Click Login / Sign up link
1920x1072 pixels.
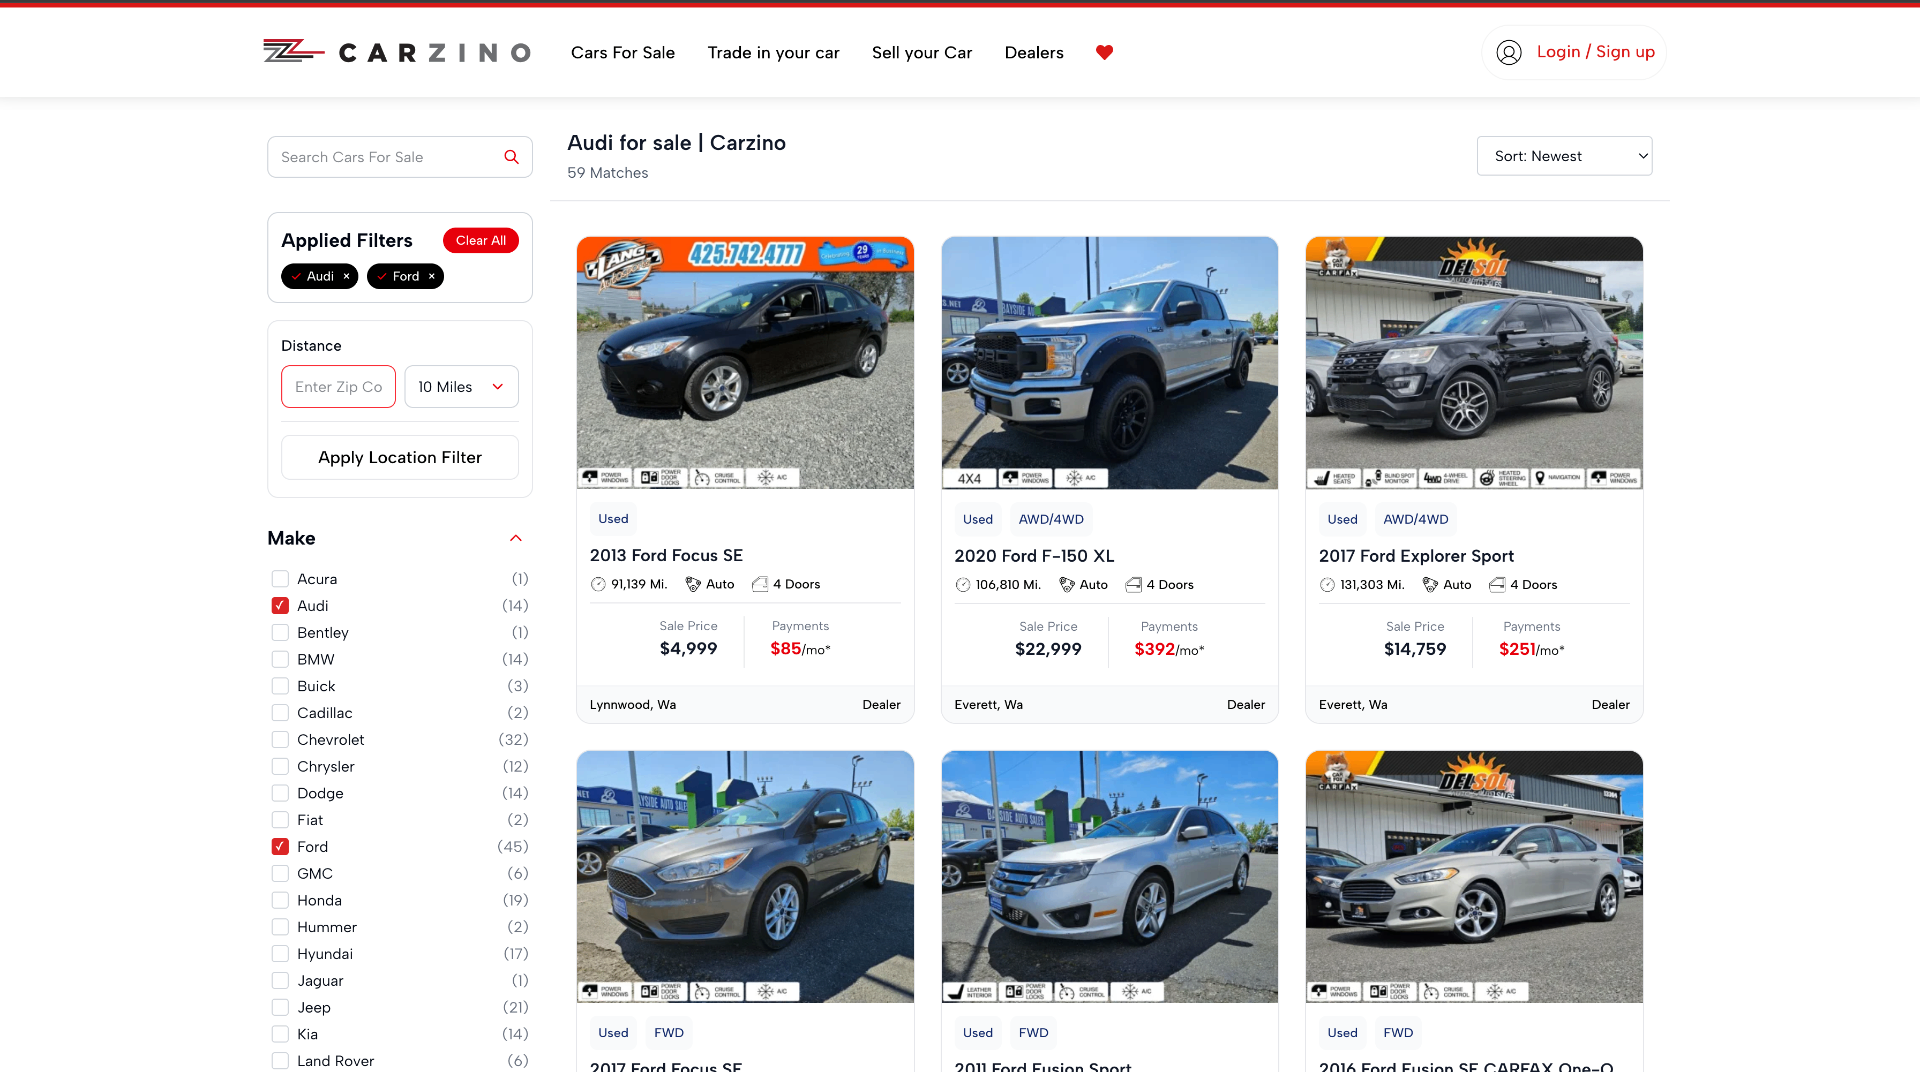[x=1595, y=52]
